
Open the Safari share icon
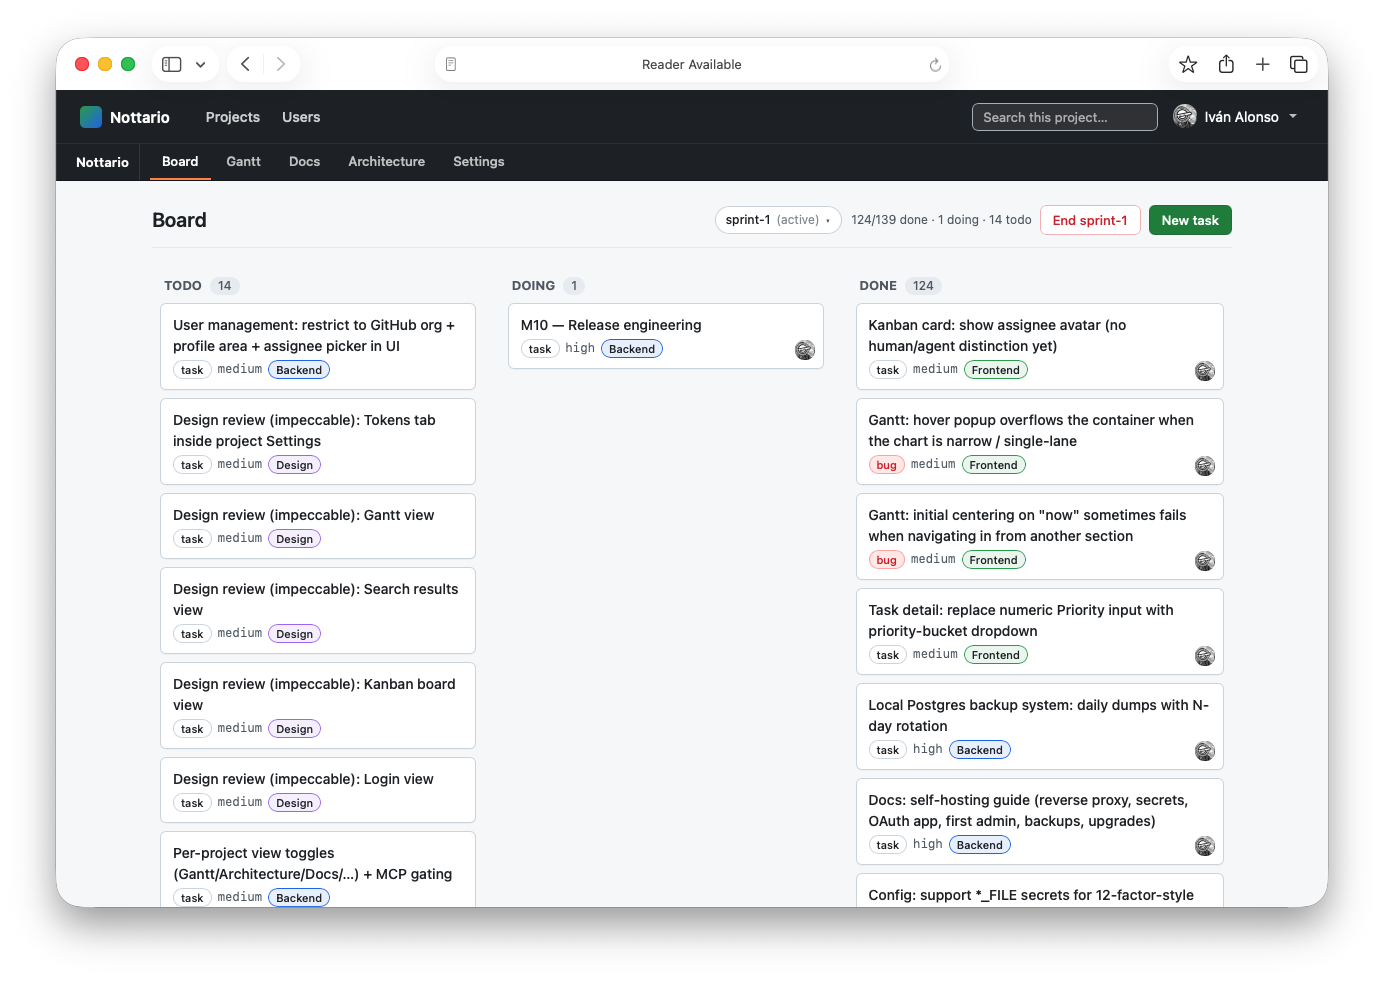pos(1226,64)
